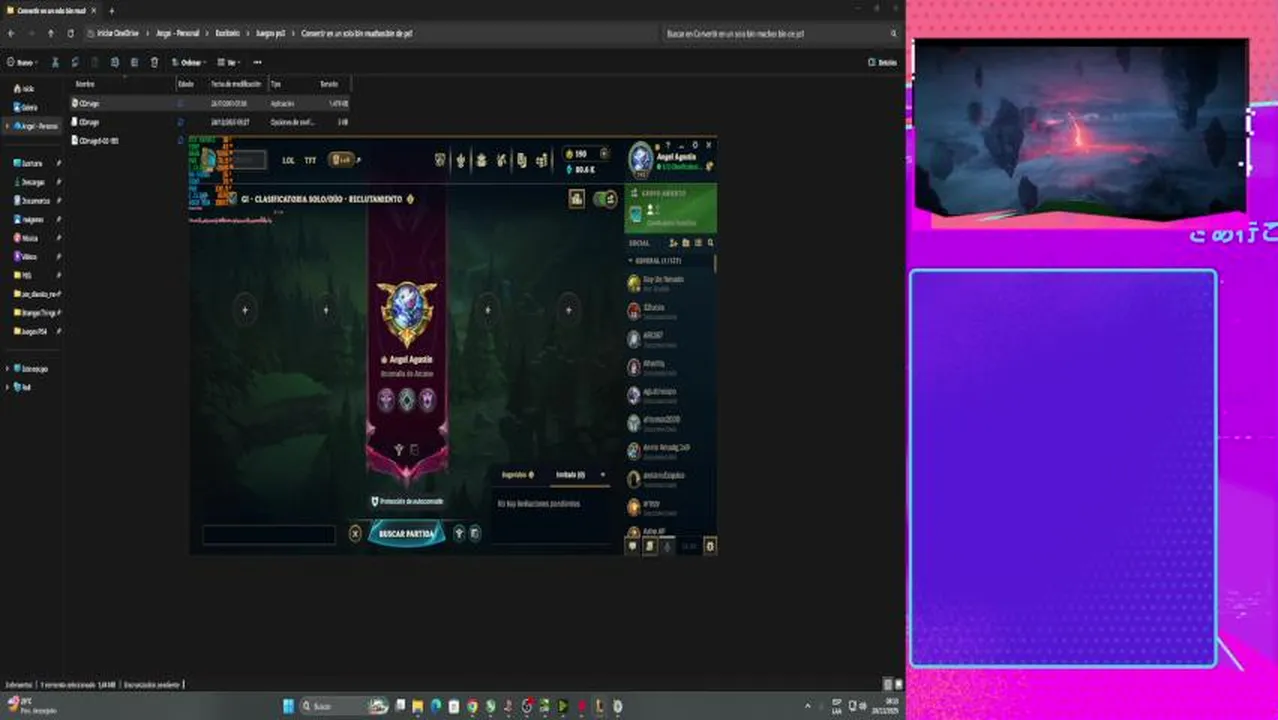Open League client settings gear at the window top
Image resolution: width=1278 pixels, height=720 pixels.
pyautogui.click(x=695, y=145)
